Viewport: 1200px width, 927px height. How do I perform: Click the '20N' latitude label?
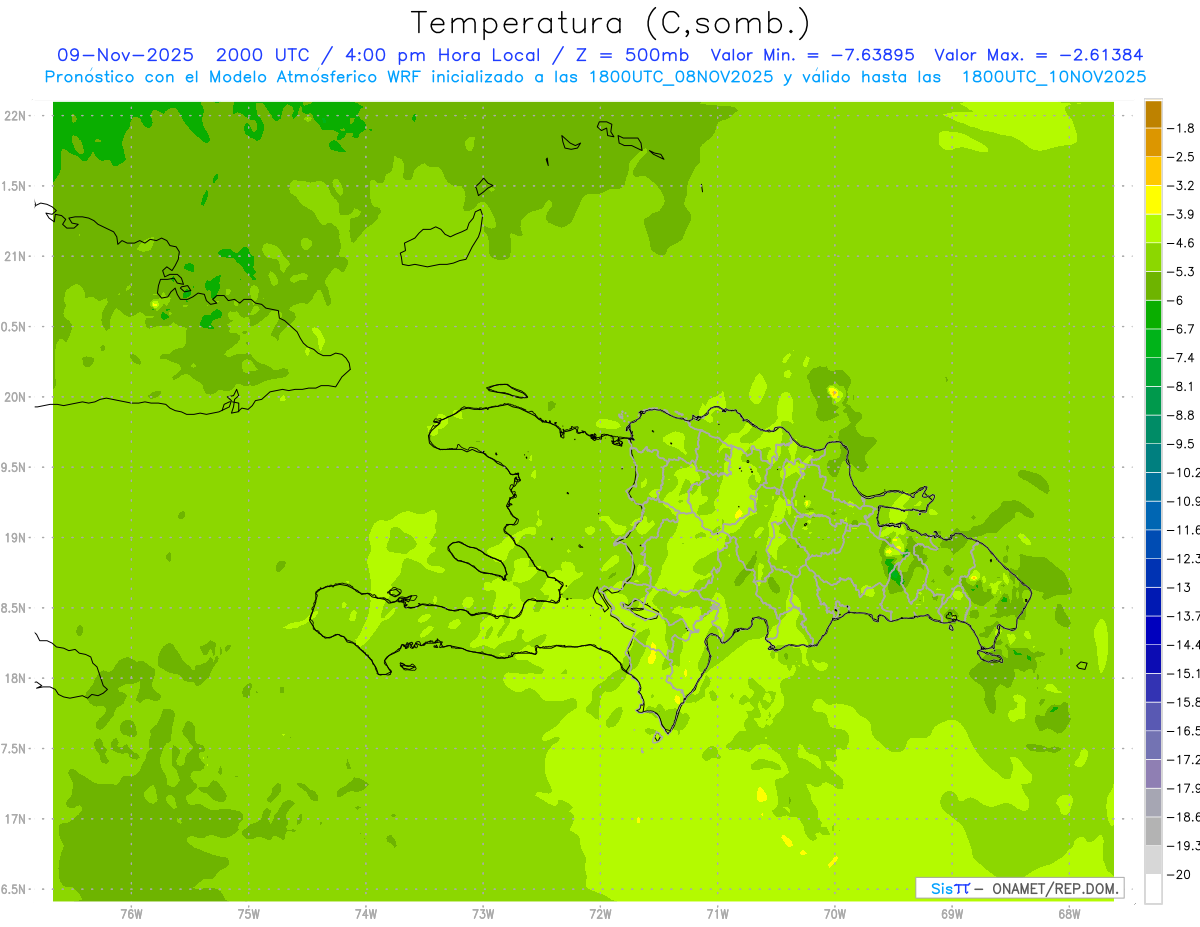(x=15, y=397)
